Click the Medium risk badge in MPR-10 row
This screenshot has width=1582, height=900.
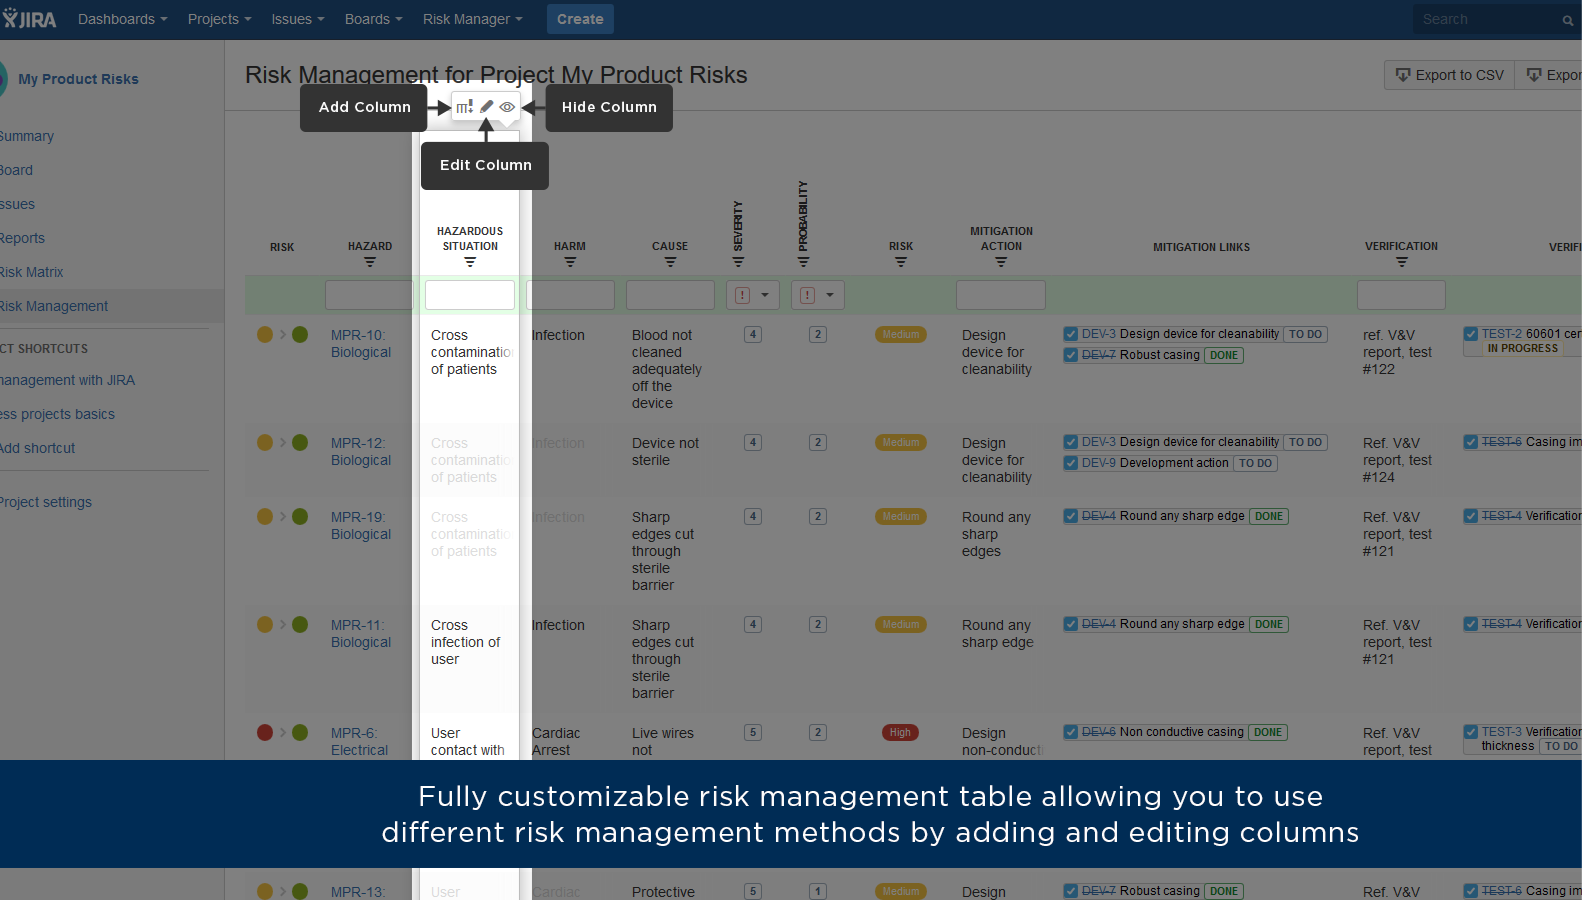click(901, 335)
